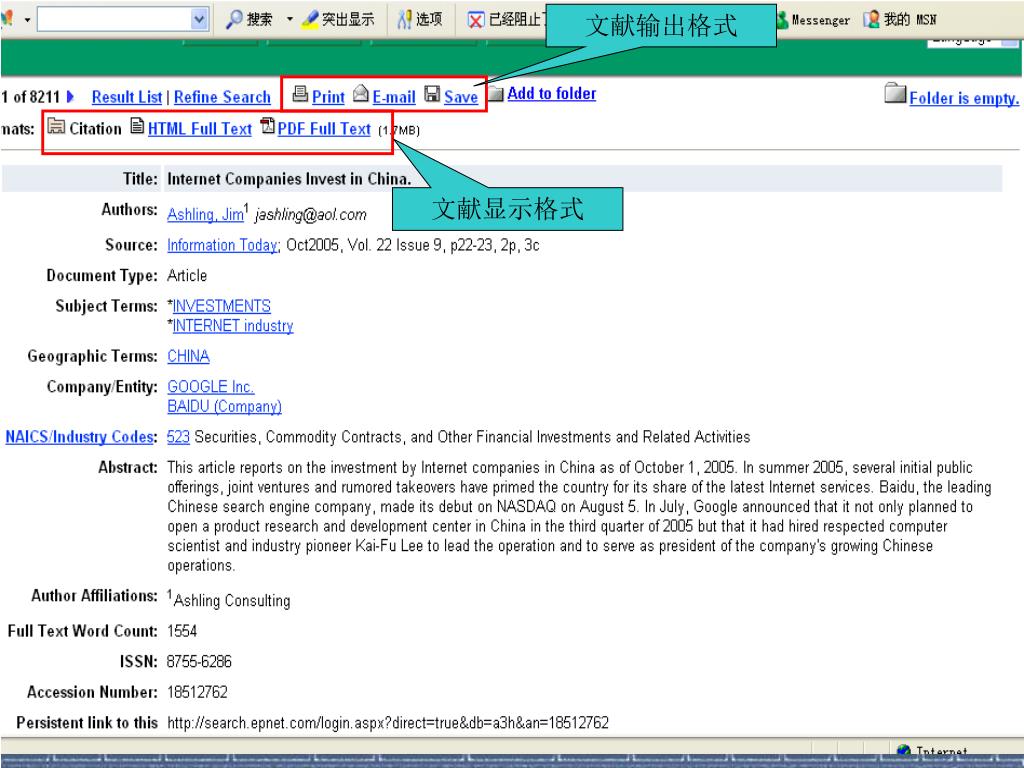Open author Ashling, Jim link
Image resolution: width=1024 pixels, height=768 pixels.
click(x=205, y=214)
